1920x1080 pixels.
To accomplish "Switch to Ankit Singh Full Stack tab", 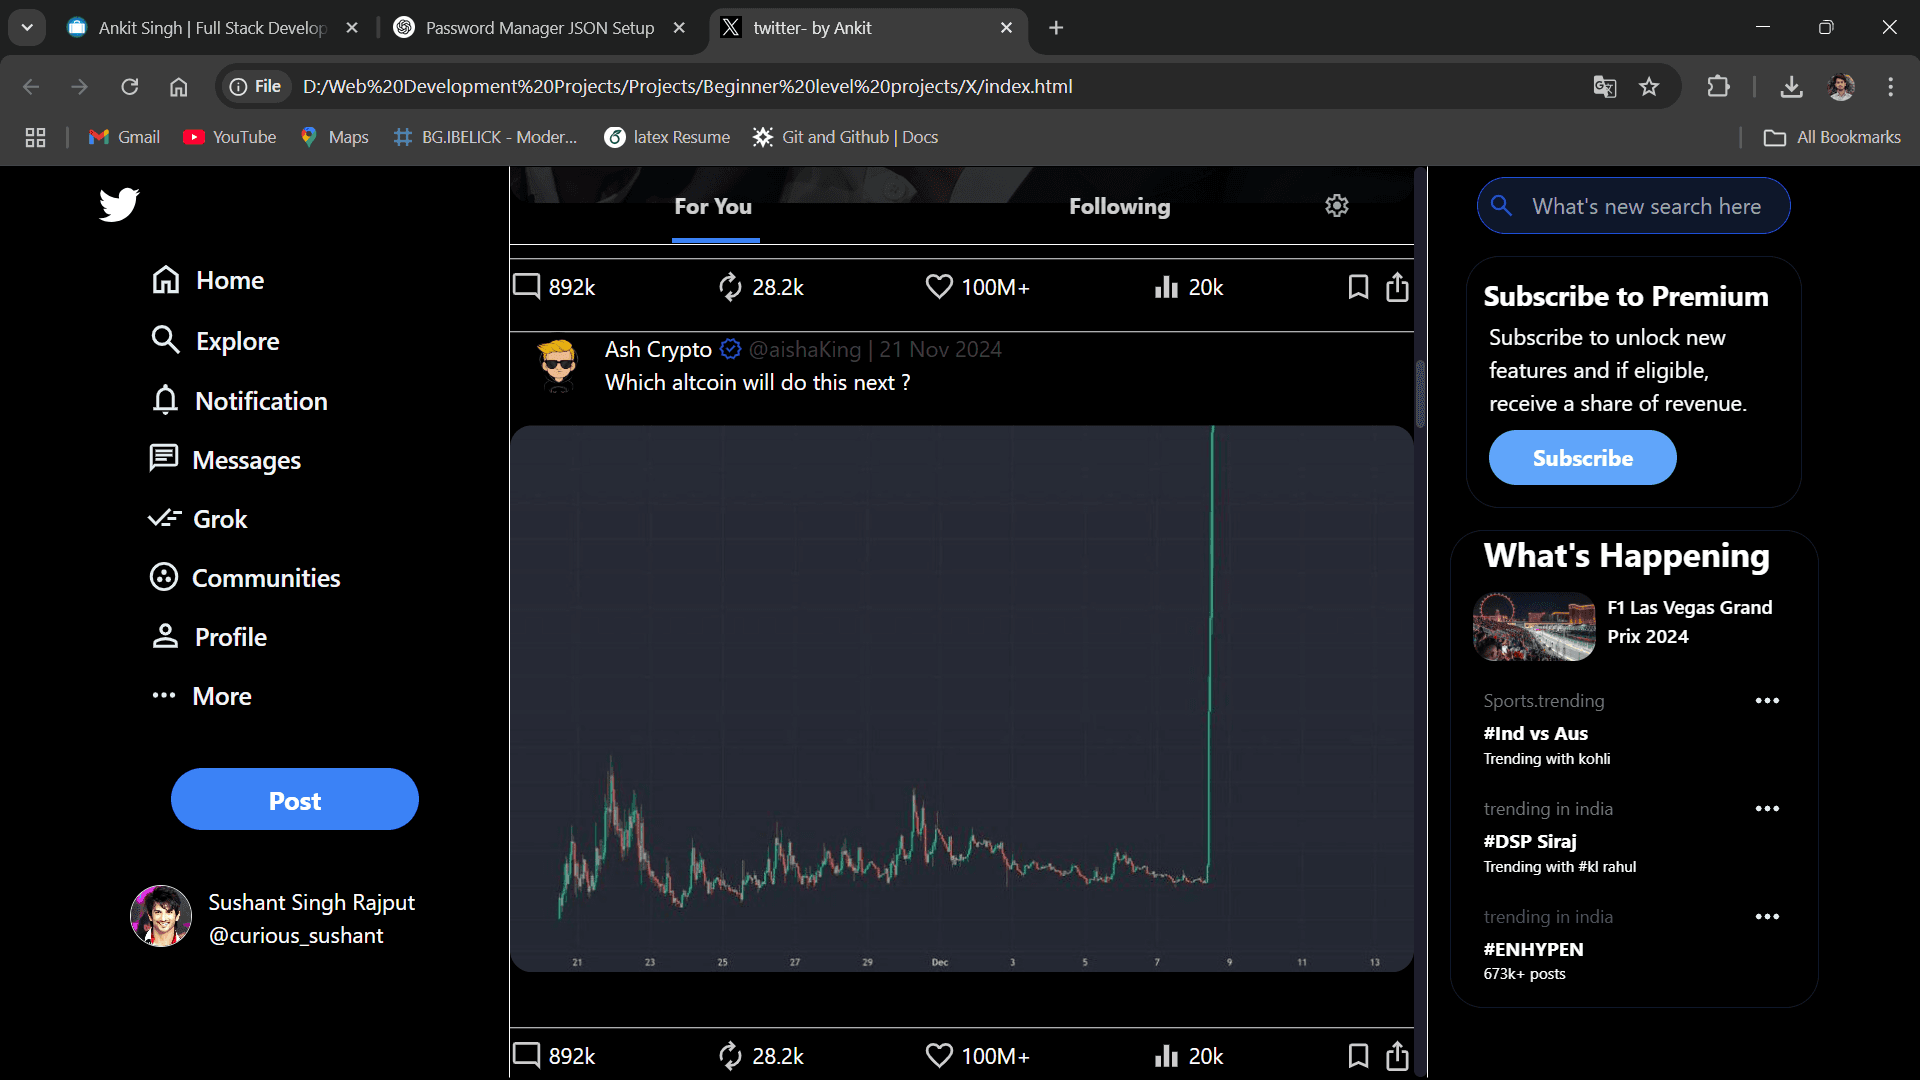I will coord(212,28).
